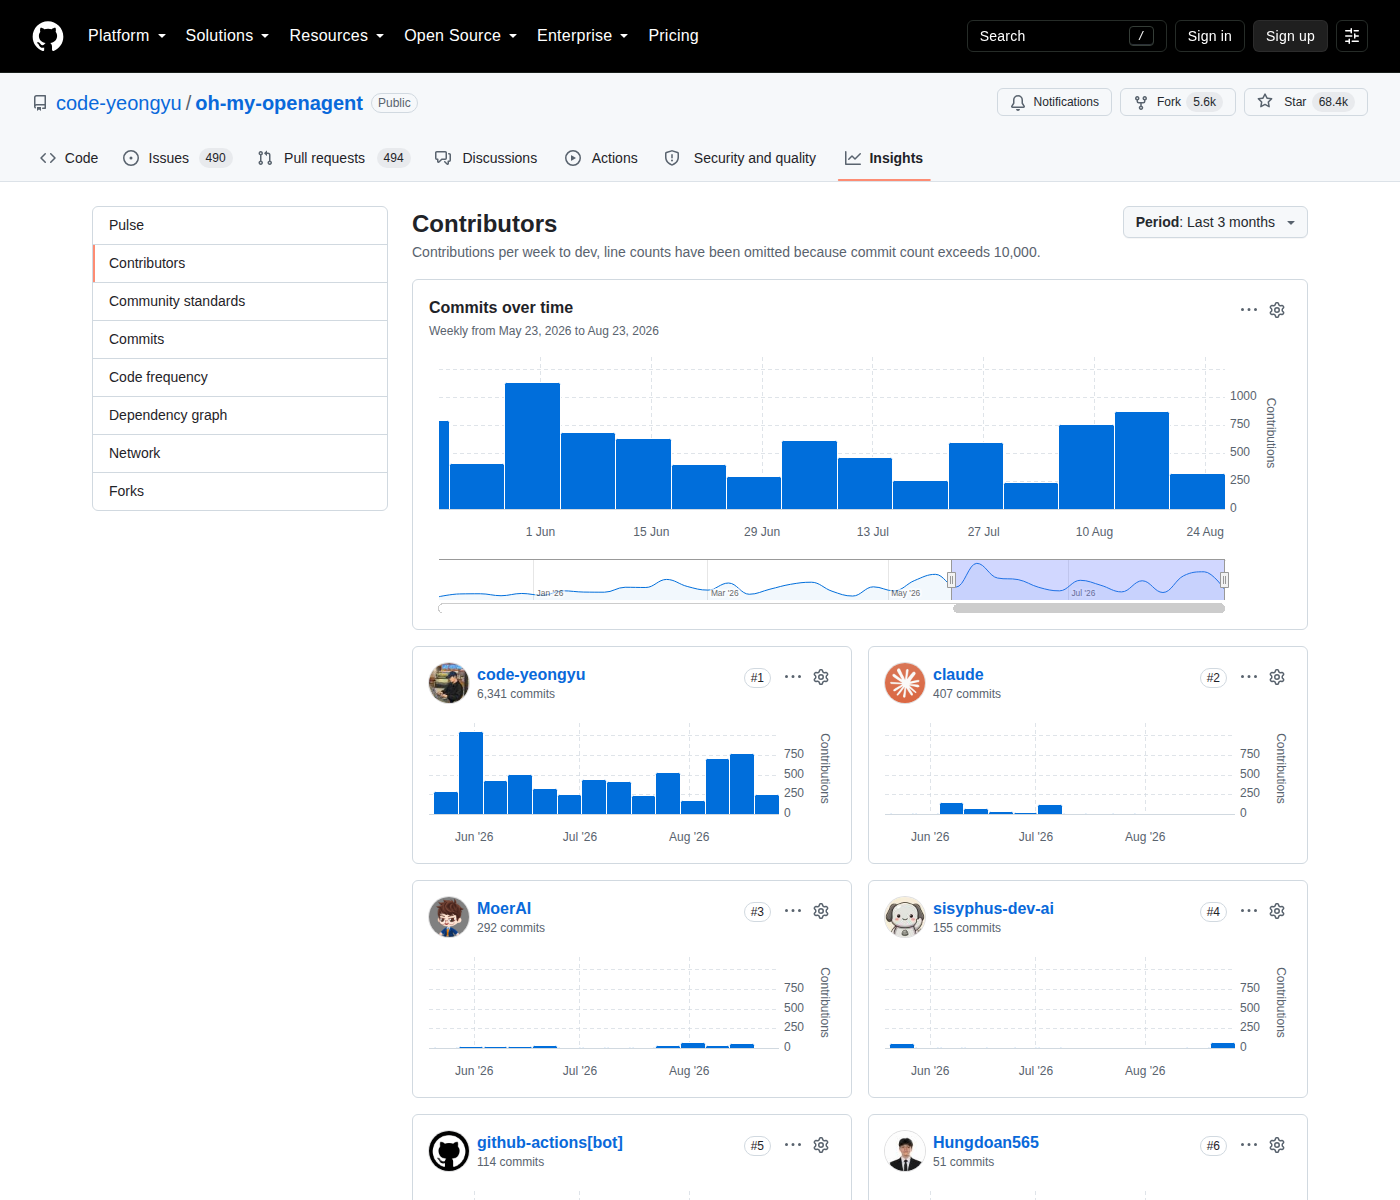This screenshot has height=1200, width=1400.
Task: Expand the Enterprise menu
Action: coord(583,36)
